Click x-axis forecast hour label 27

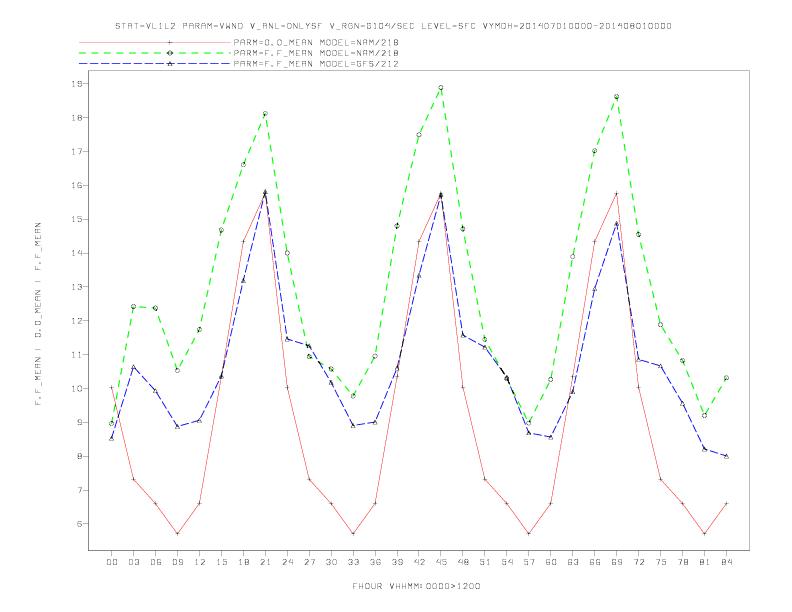pyautogui.click(x=309, y=562)
